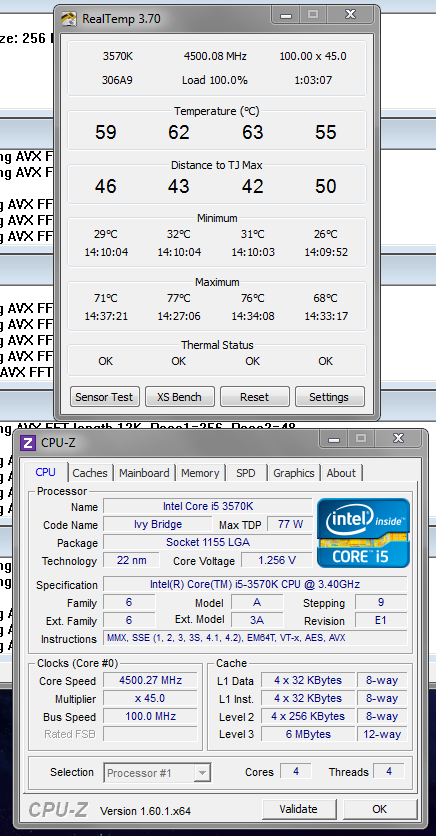
Task: Click the CPU-Z title bar Z icon
Action: coord(28,443)
